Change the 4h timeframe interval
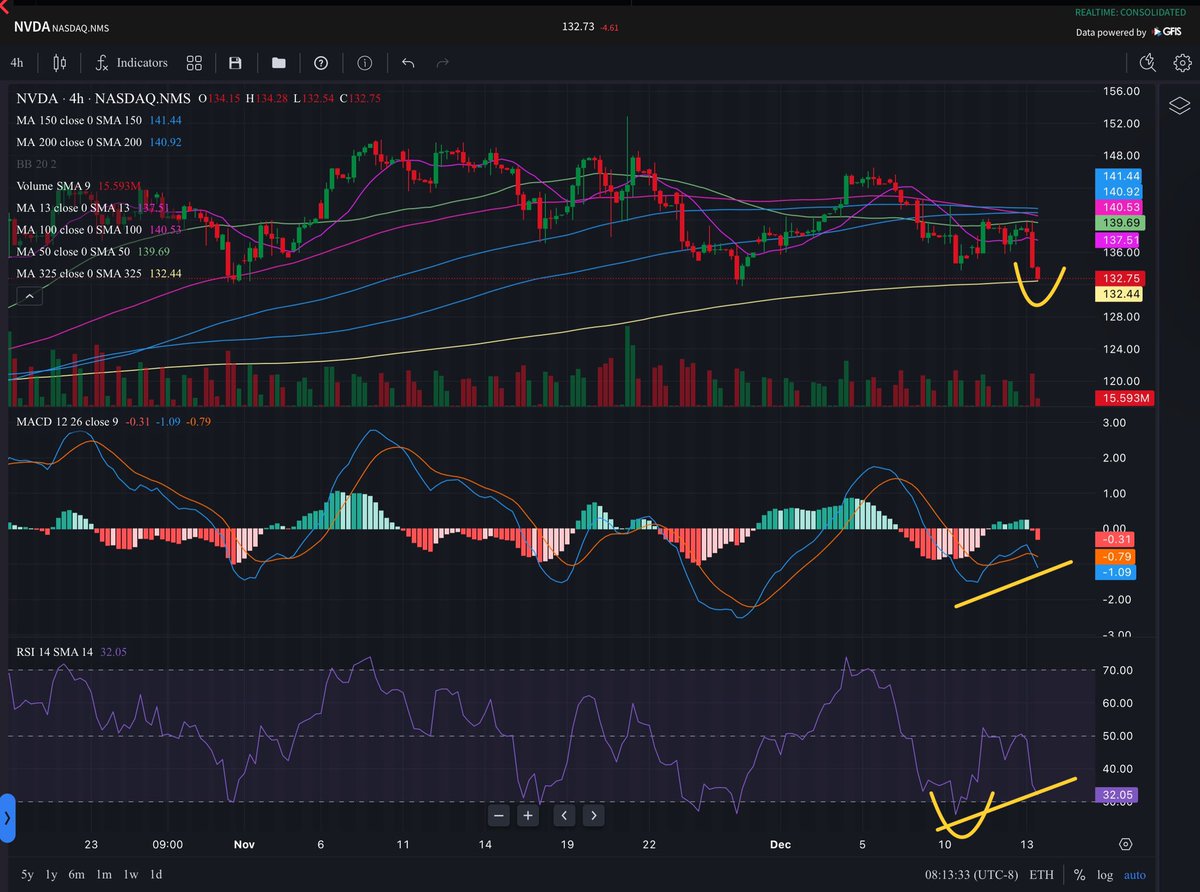1200x892 pixels. (17, 63)
